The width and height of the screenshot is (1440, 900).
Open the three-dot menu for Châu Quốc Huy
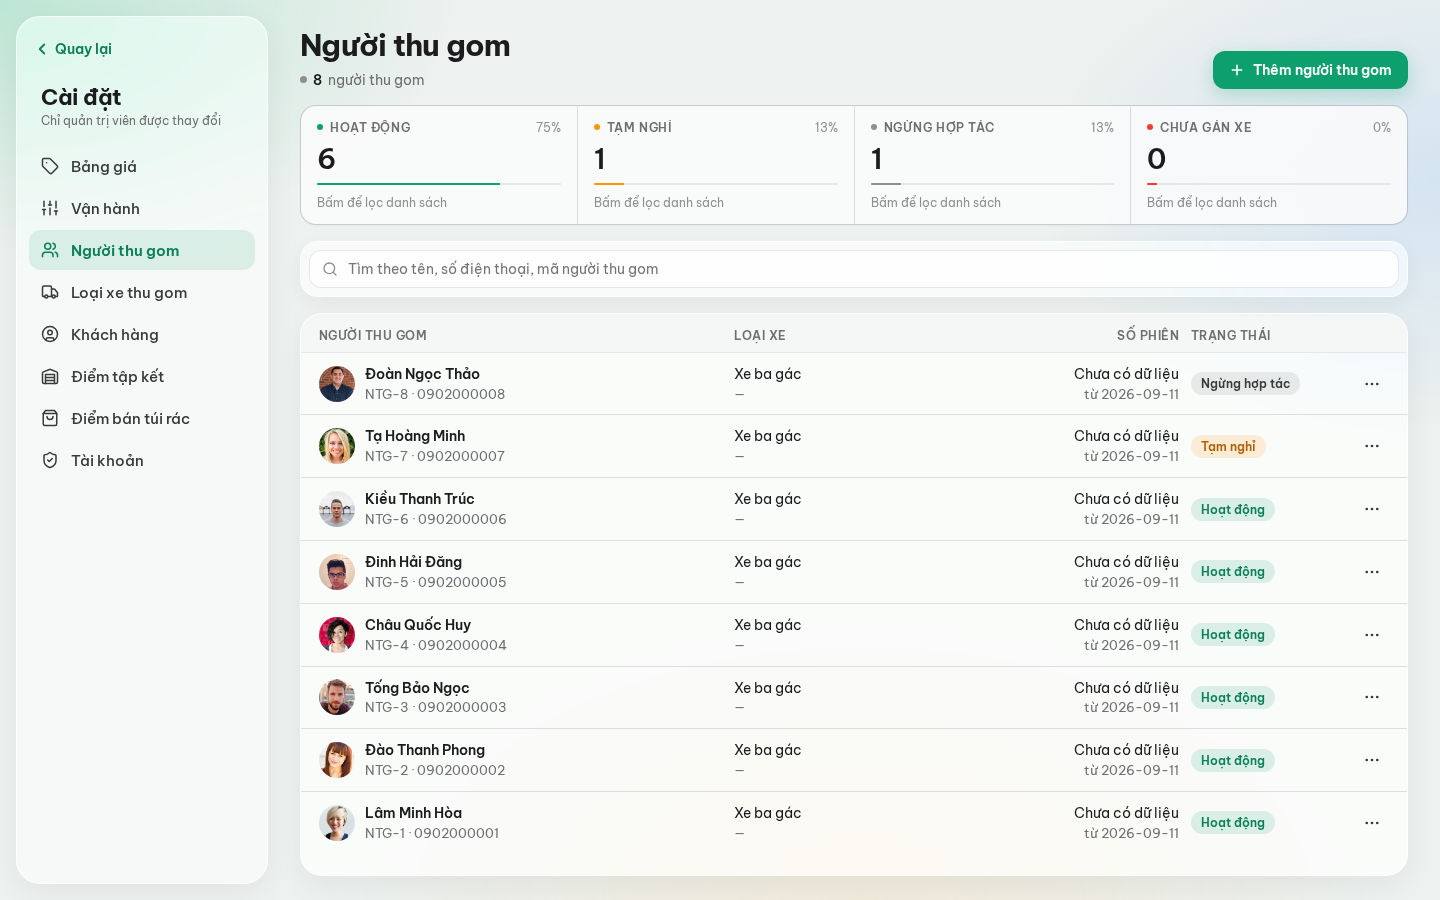1372,635
